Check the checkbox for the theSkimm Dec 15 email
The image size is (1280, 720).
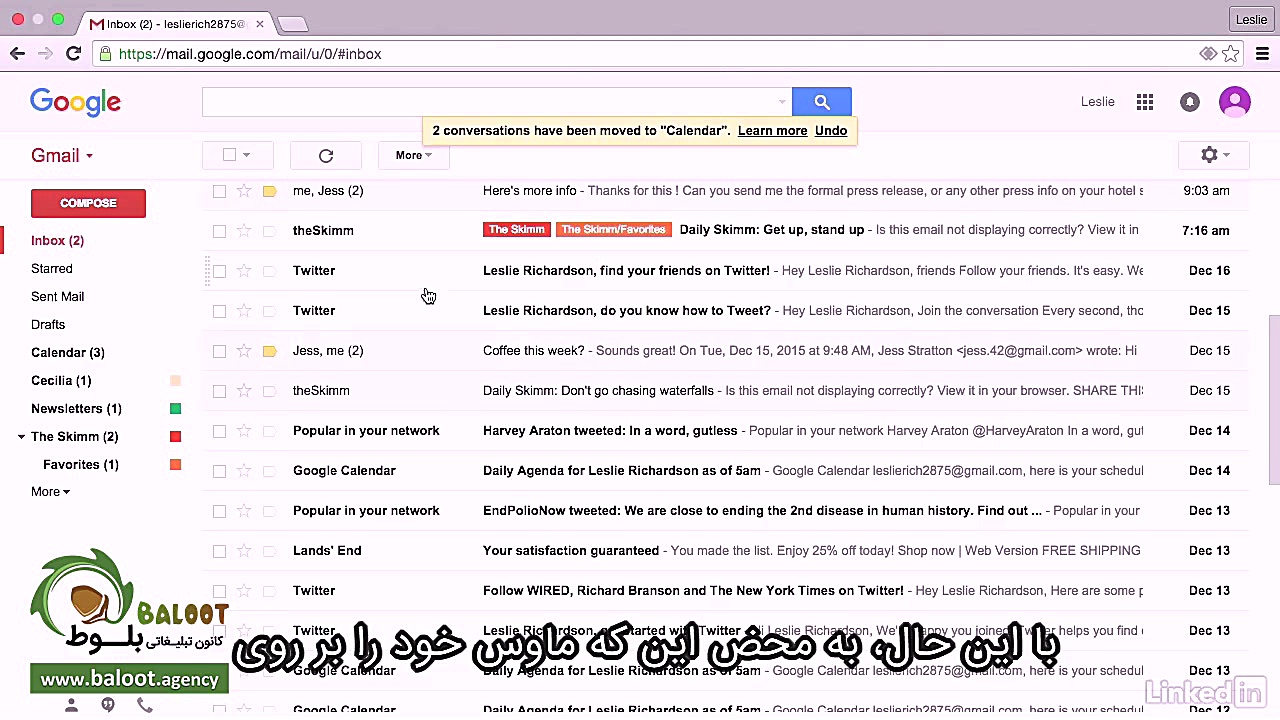219,390
